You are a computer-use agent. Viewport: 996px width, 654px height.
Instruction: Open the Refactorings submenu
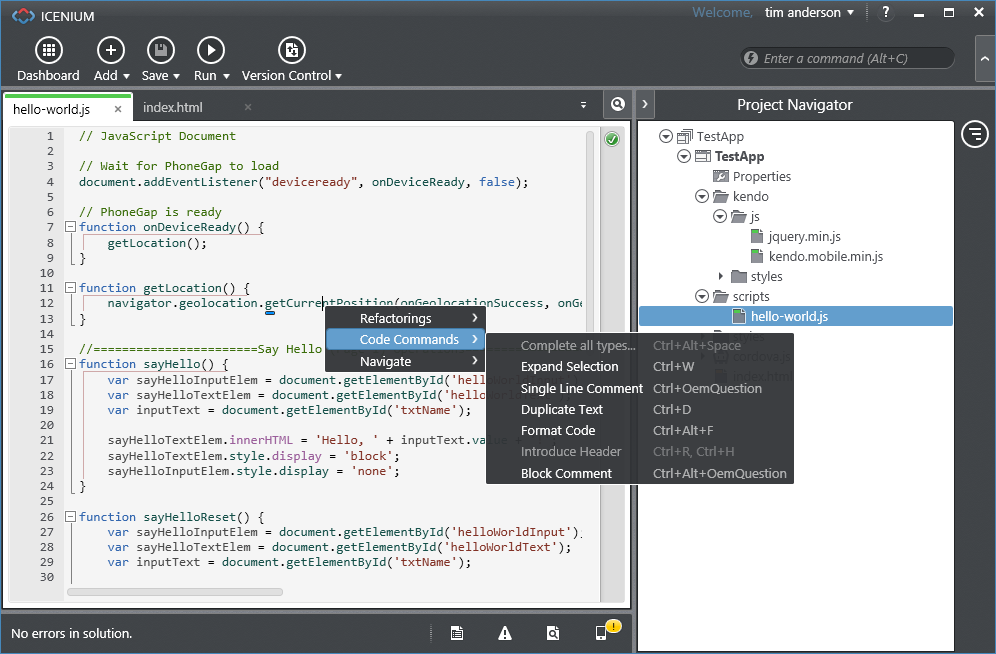[405, 318]
